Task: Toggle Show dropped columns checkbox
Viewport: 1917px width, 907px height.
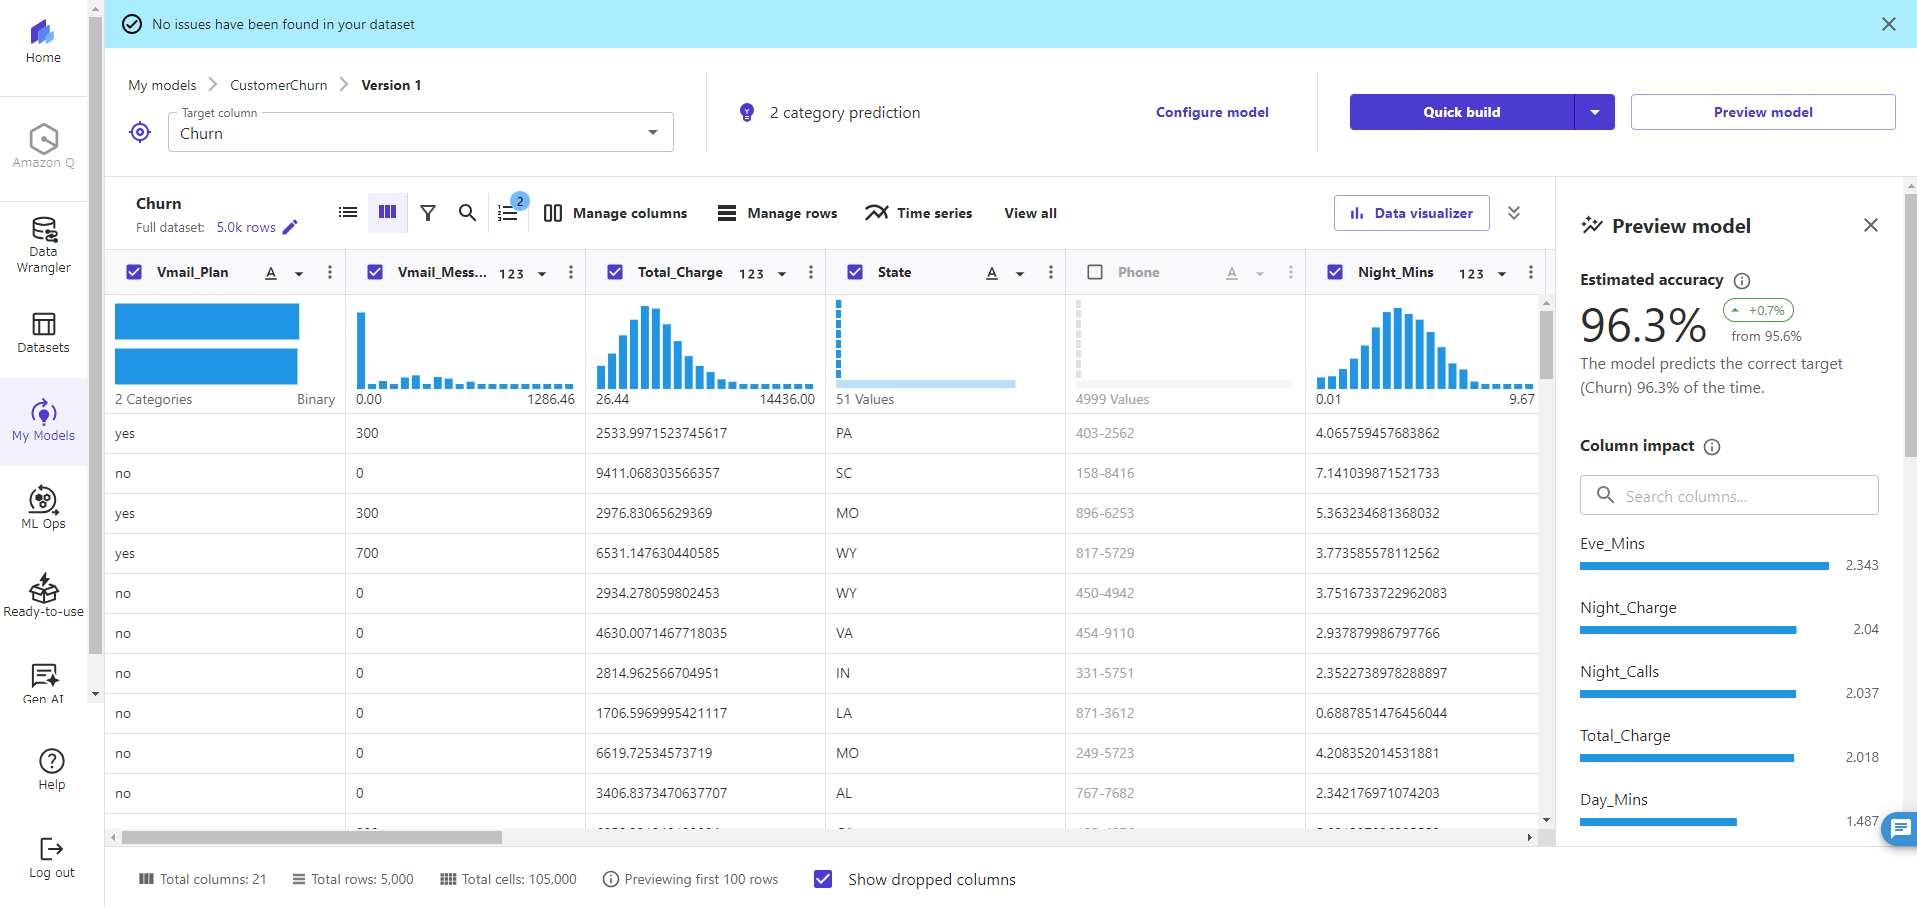Action: tap(823, 879)
